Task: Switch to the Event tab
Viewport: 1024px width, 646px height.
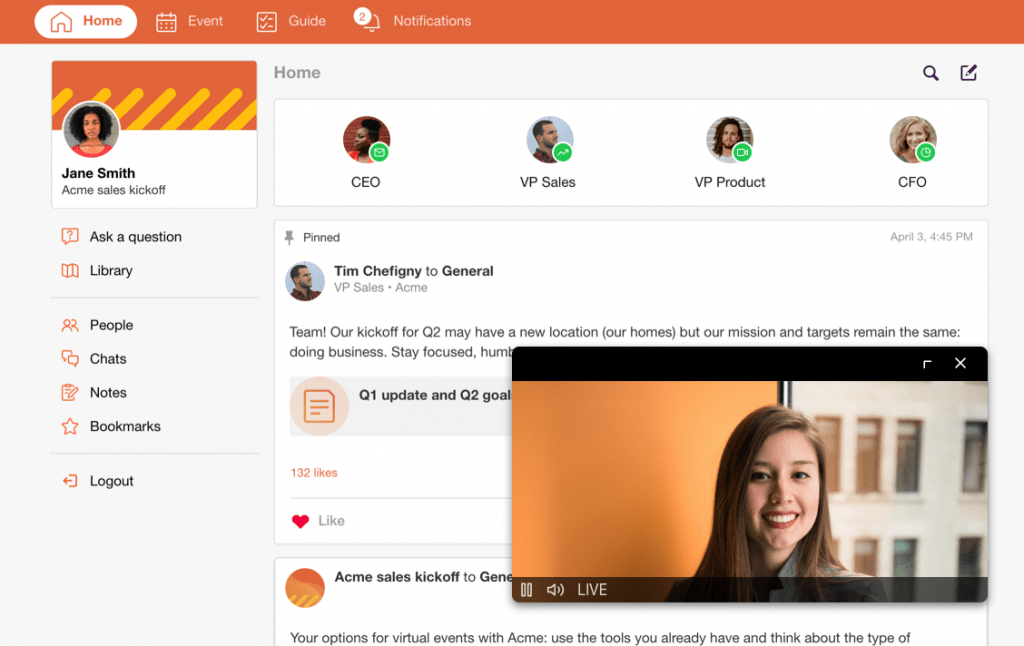Action: (x=189, y=20)
